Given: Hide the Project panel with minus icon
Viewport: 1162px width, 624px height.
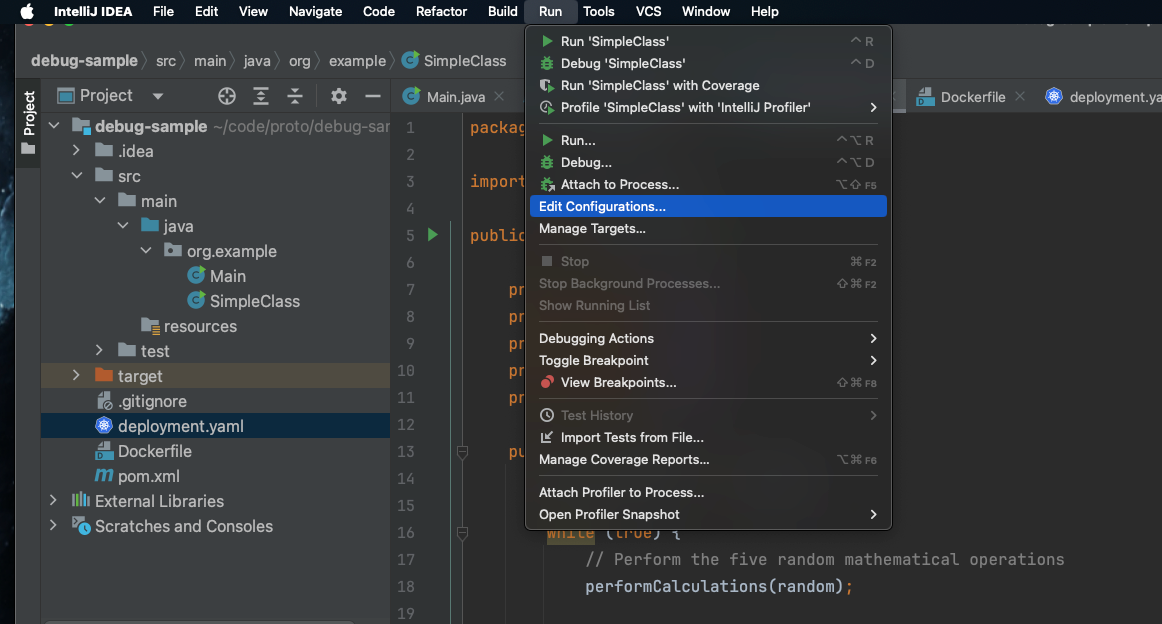Looking at the screenshot, I should coord(373,96).
